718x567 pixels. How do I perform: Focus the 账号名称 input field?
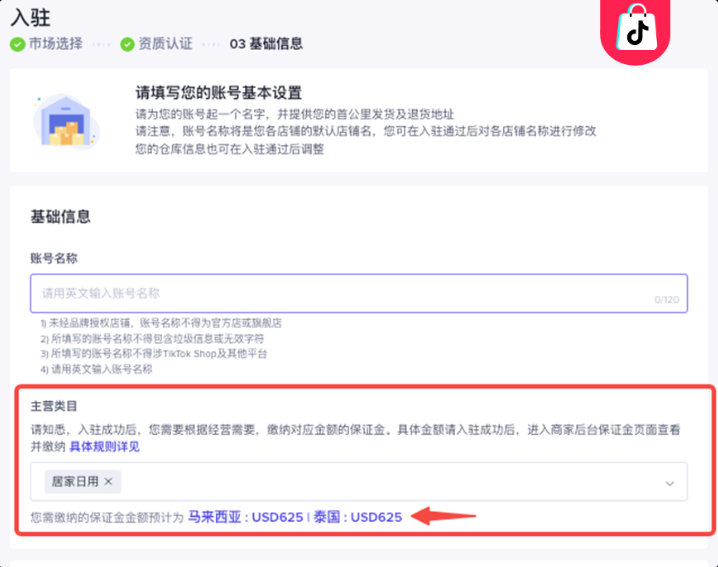[x=359, y=294]
